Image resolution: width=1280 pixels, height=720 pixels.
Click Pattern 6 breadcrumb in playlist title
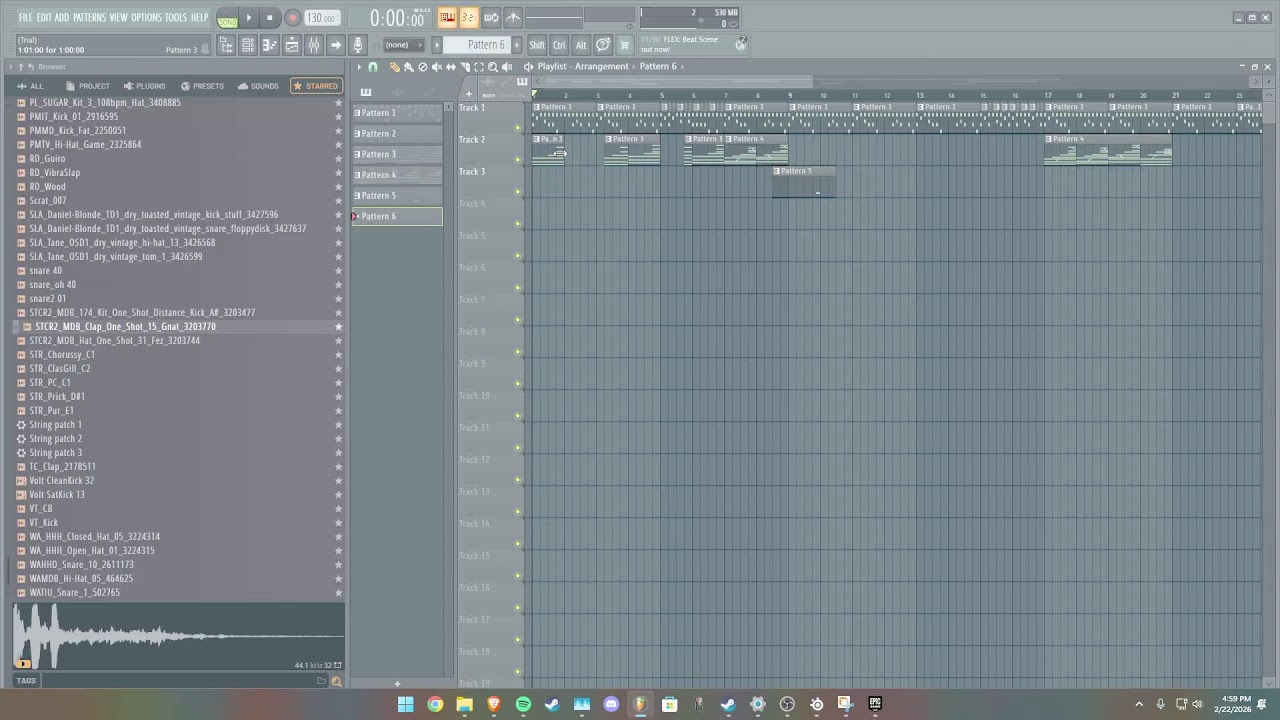coord(658,67)
